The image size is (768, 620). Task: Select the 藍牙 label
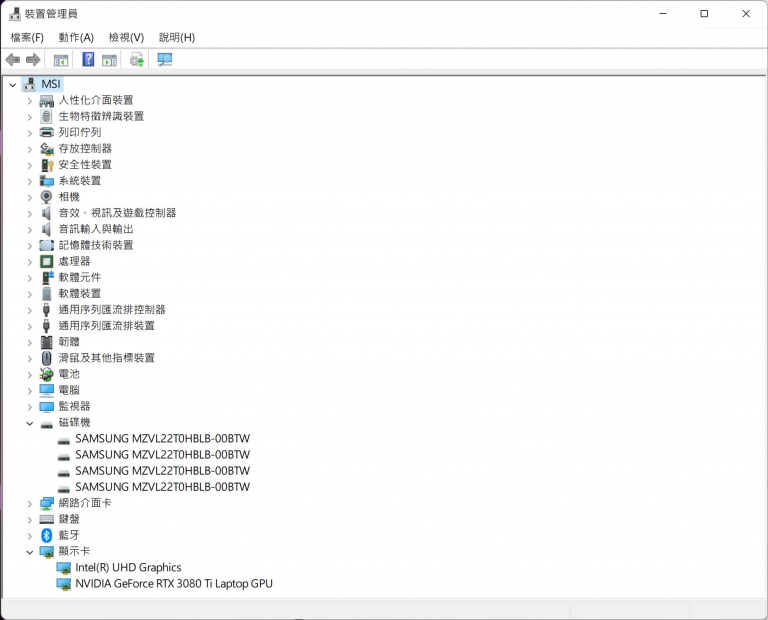point(69,535)
